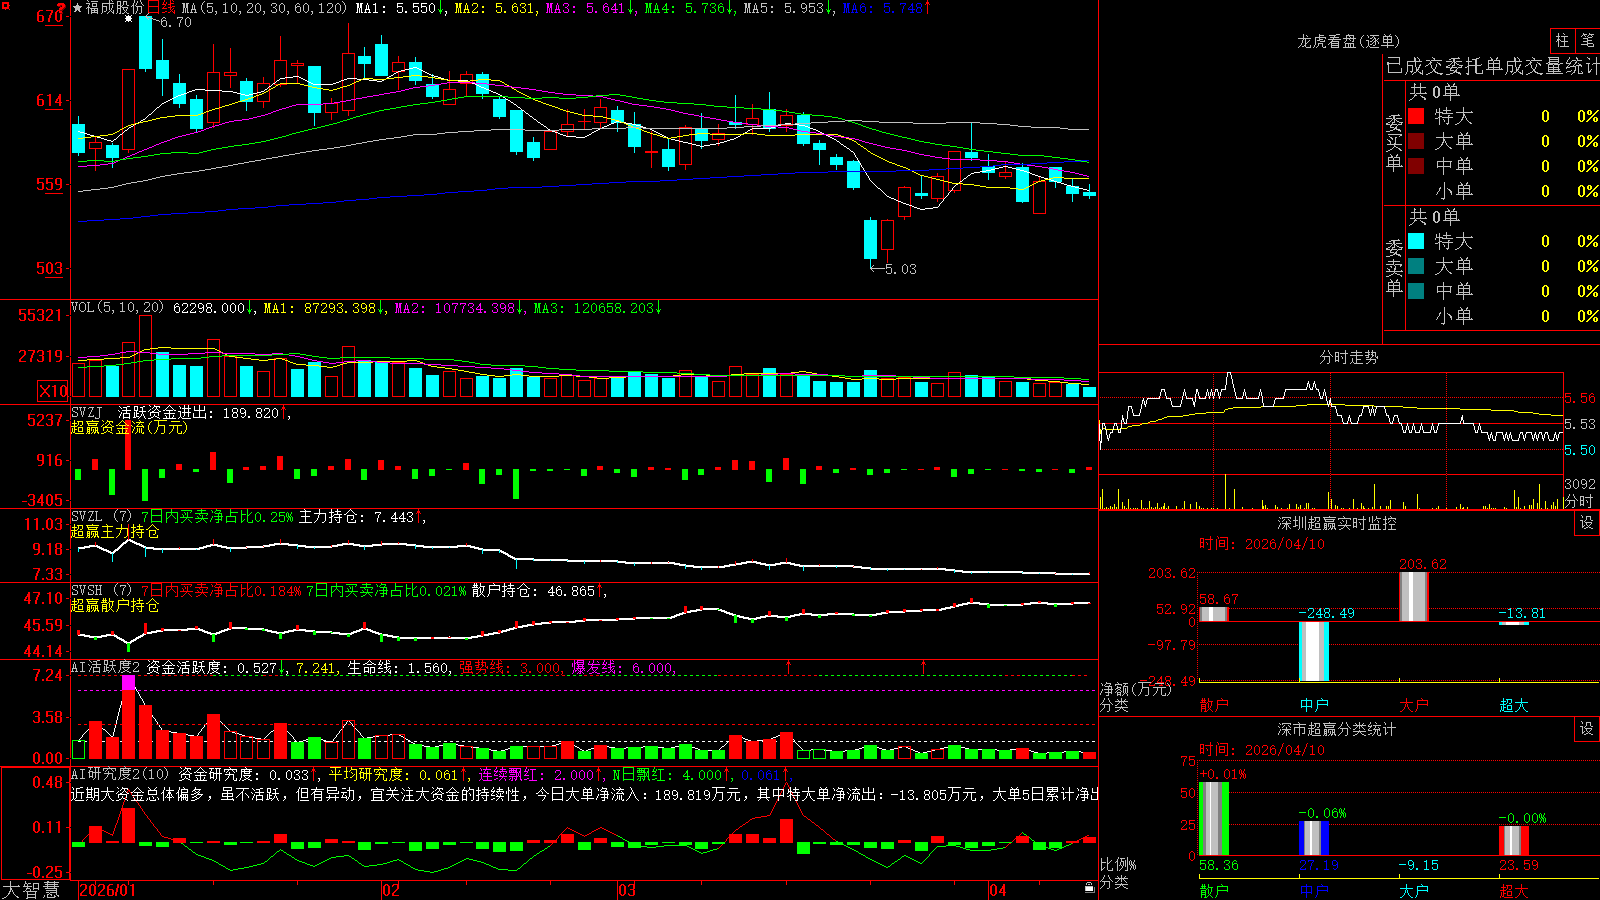This screenshot has height=900, width=1600.
Task: Click the asterisk marker beside the 6.70 high
Action: [128, 19]
